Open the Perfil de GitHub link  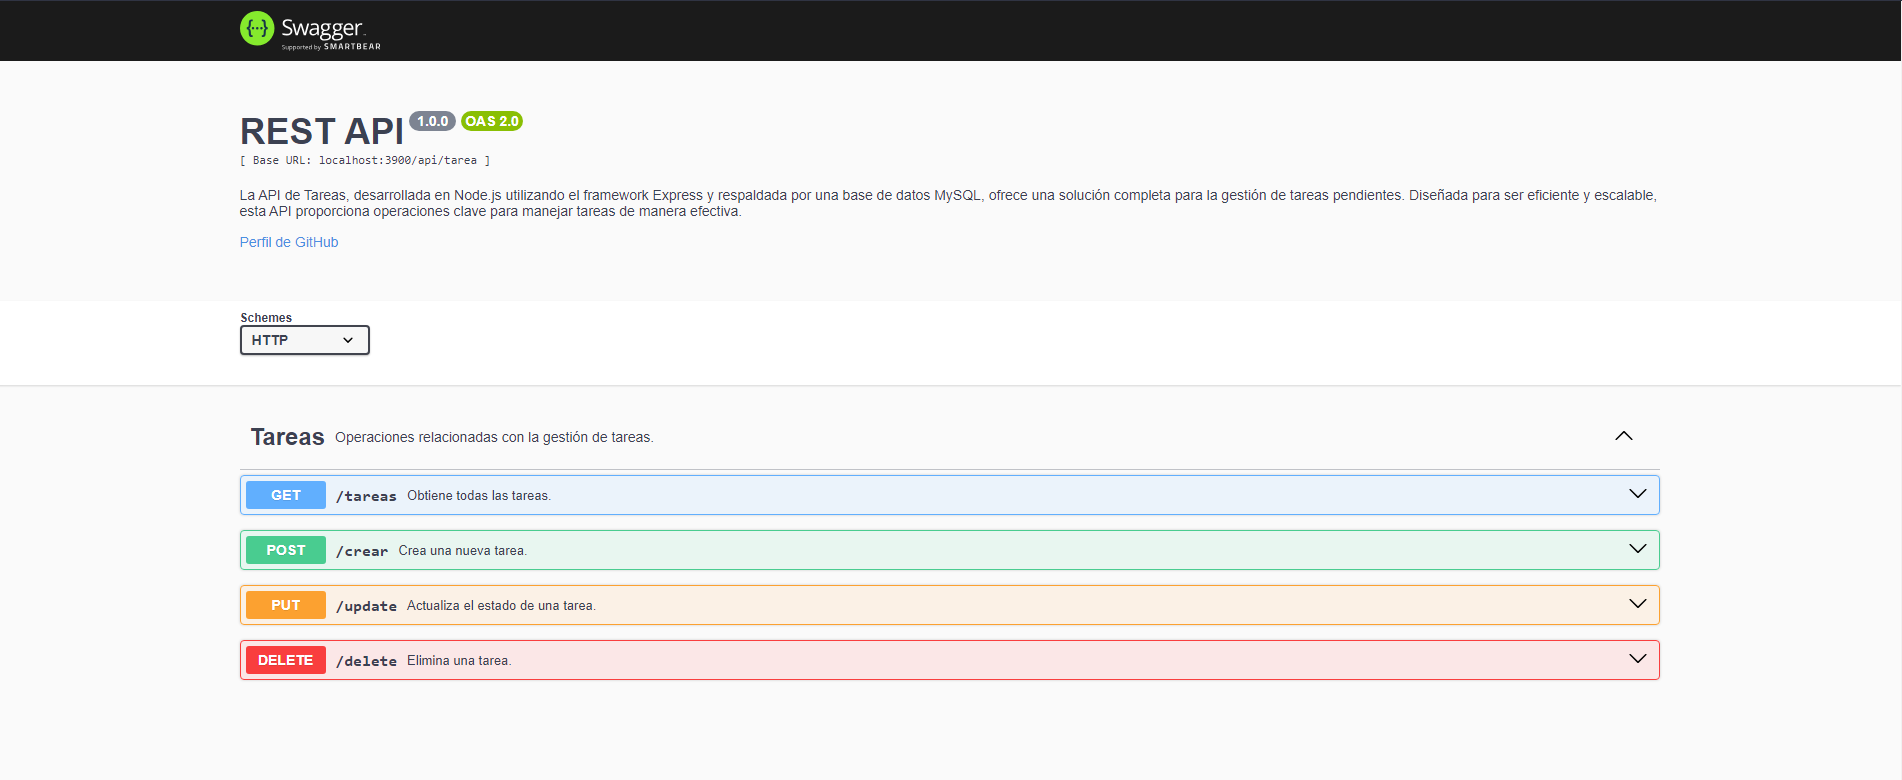289,242
